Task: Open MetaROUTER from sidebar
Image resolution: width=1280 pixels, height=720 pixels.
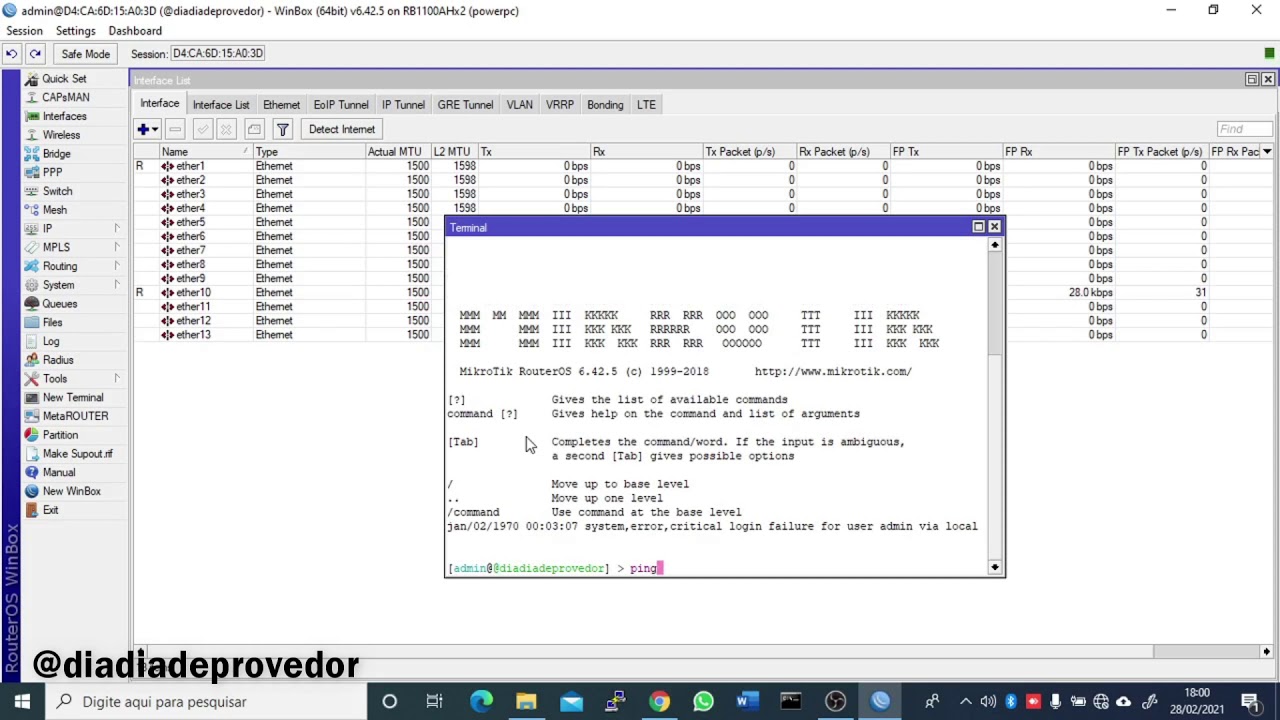Action: (x=75, y=416)
